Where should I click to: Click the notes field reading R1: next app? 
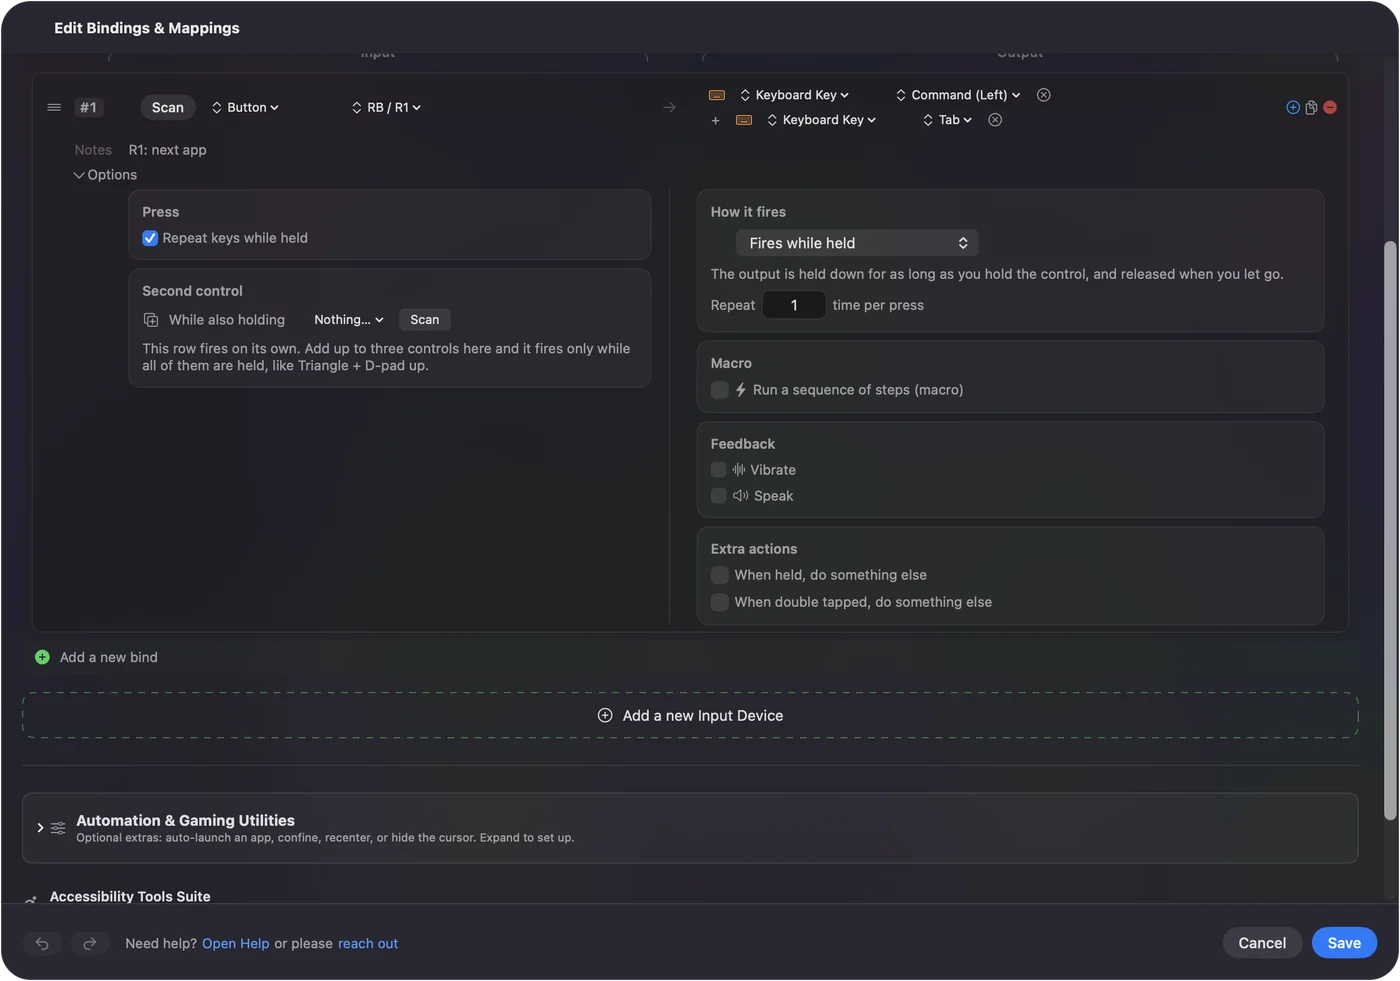(x=168, y=150)
